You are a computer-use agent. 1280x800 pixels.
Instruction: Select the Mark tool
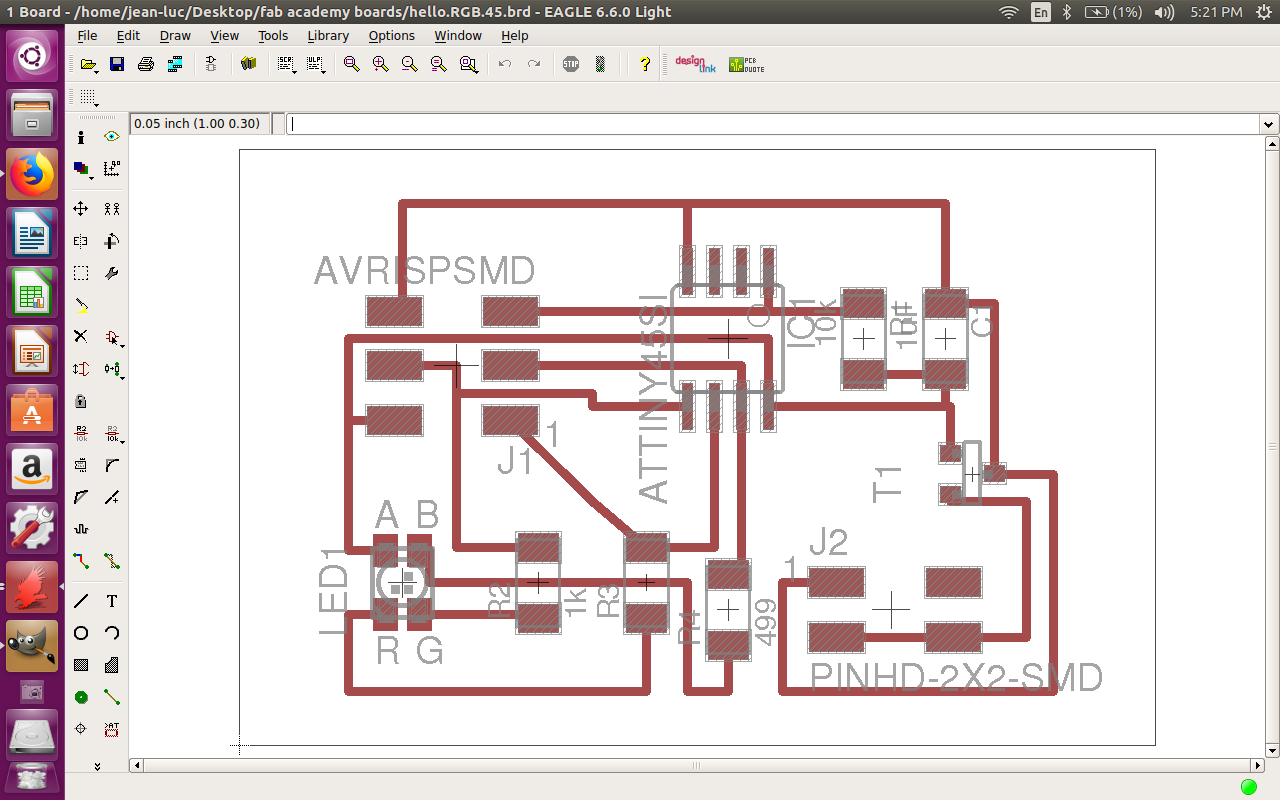[x=112, y=169]
